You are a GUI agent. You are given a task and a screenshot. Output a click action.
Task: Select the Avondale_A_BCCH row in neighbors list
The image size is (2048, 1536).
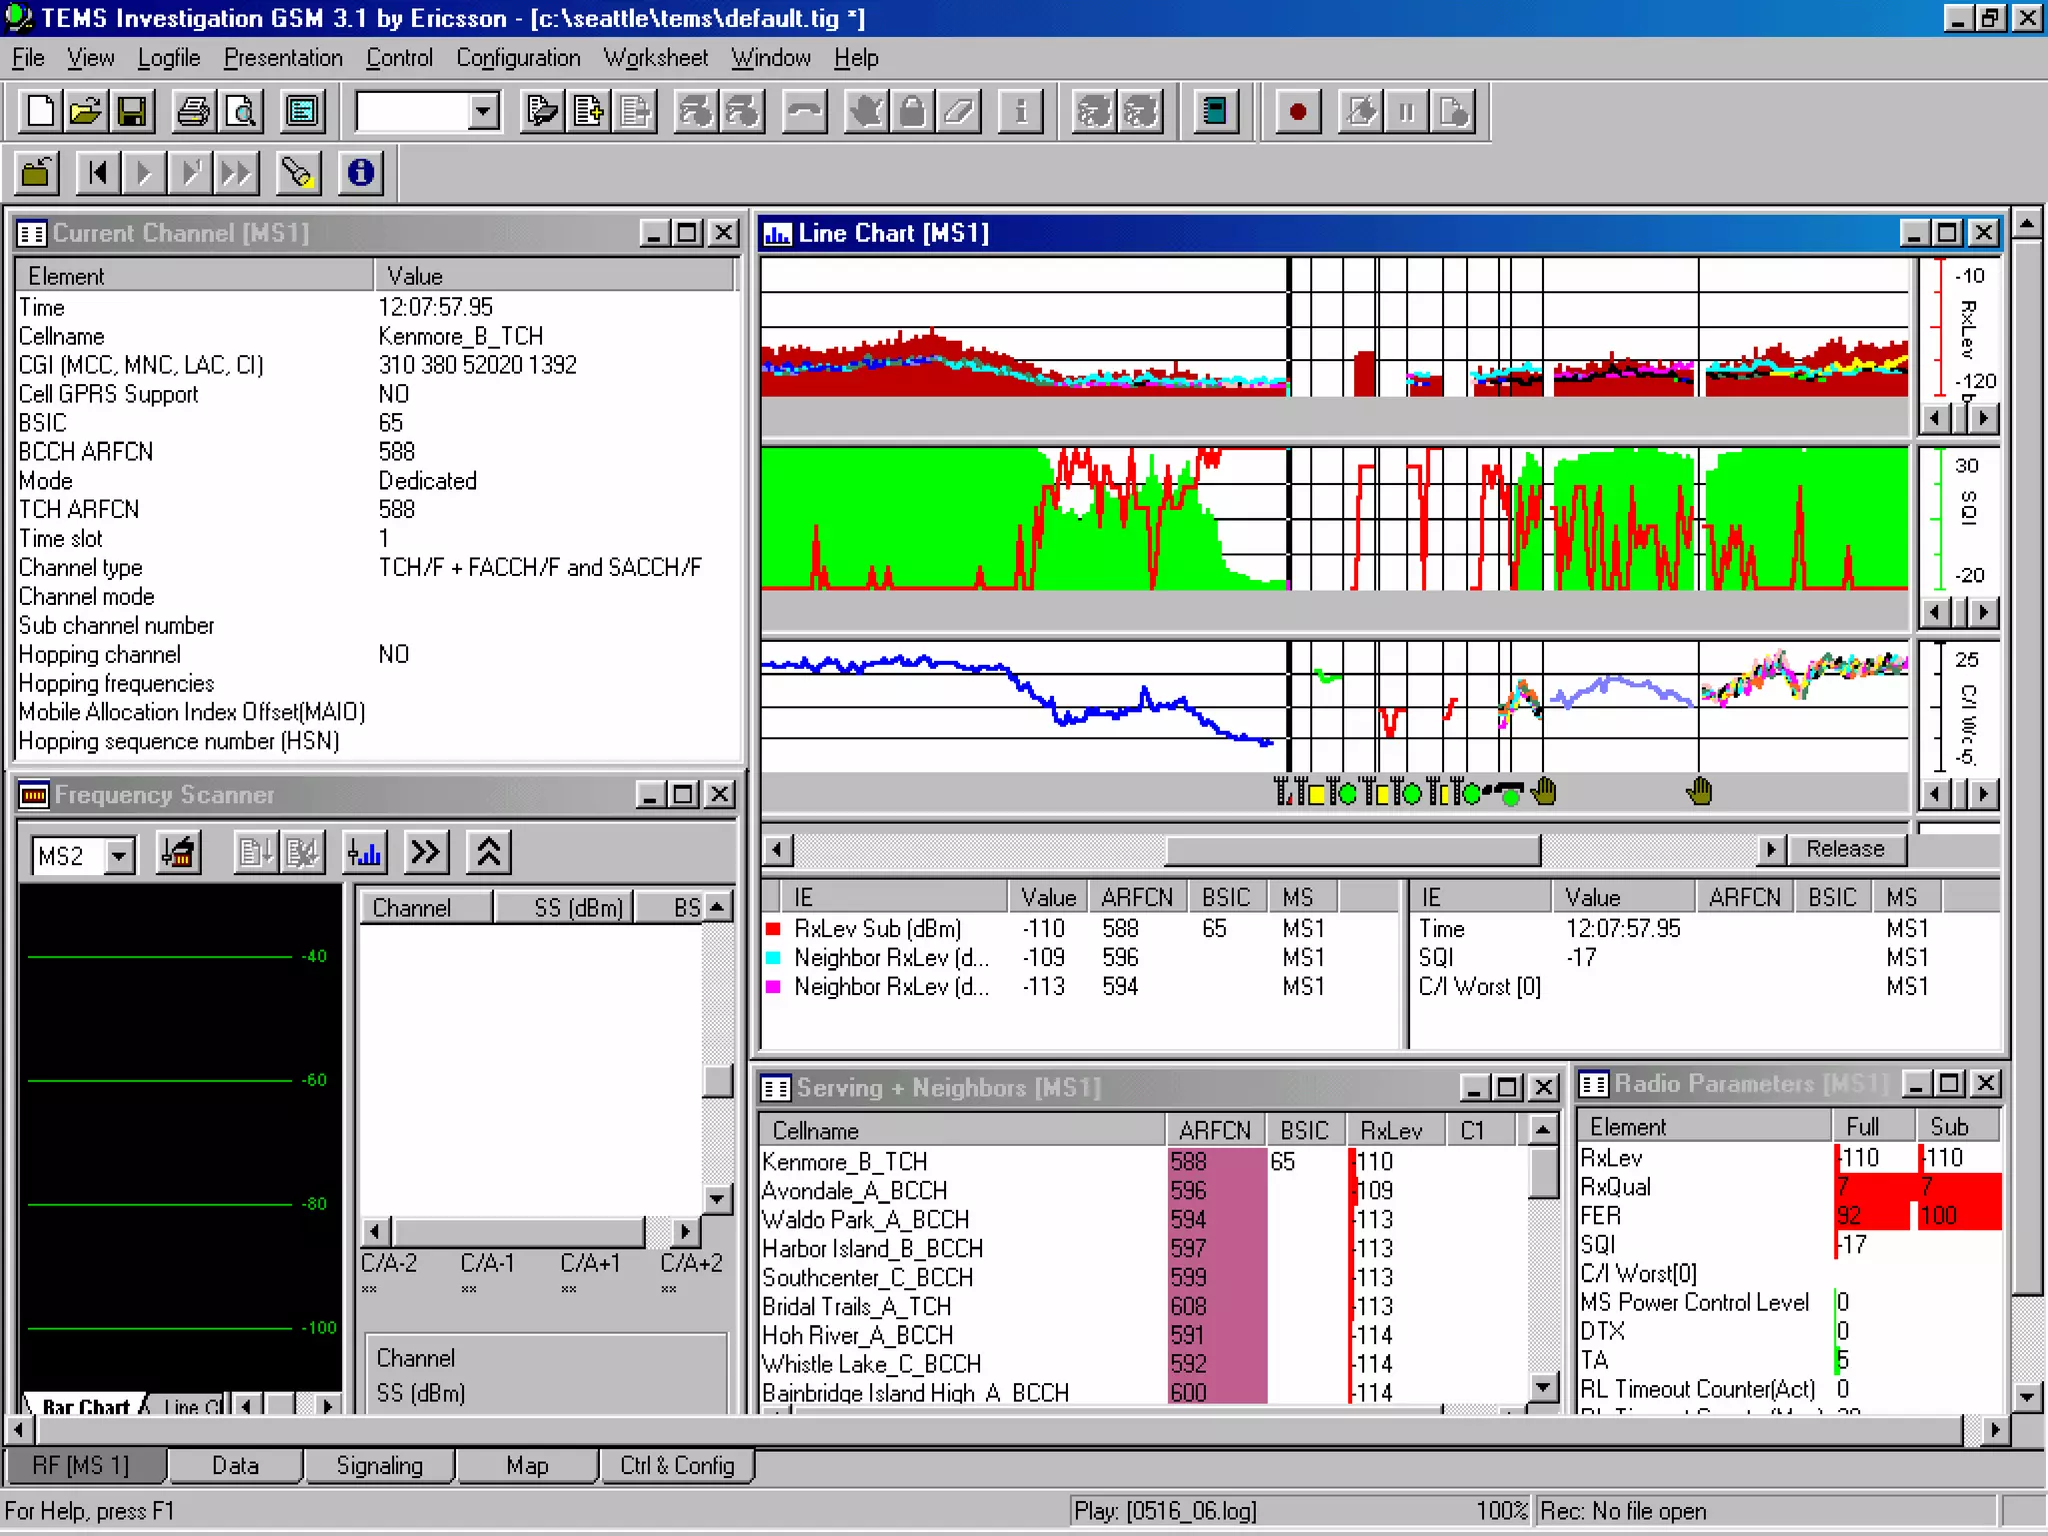854,1191
